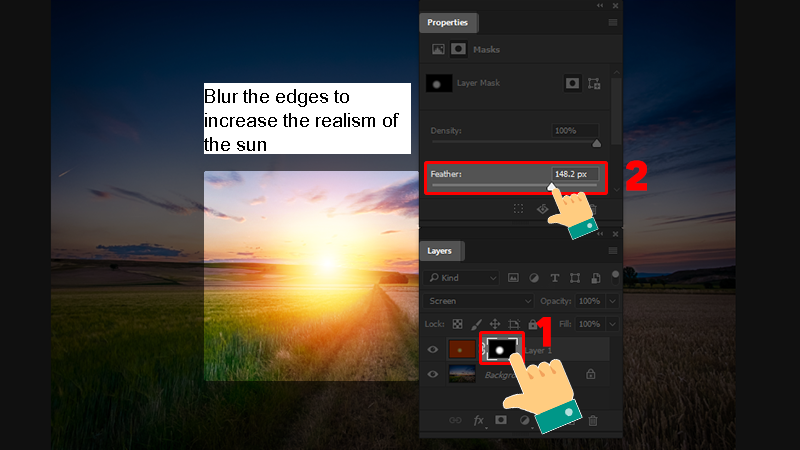This screenshot has height=450, width=800.
Task: Toggle lock transparent pixels
Action: coord(457,324)
